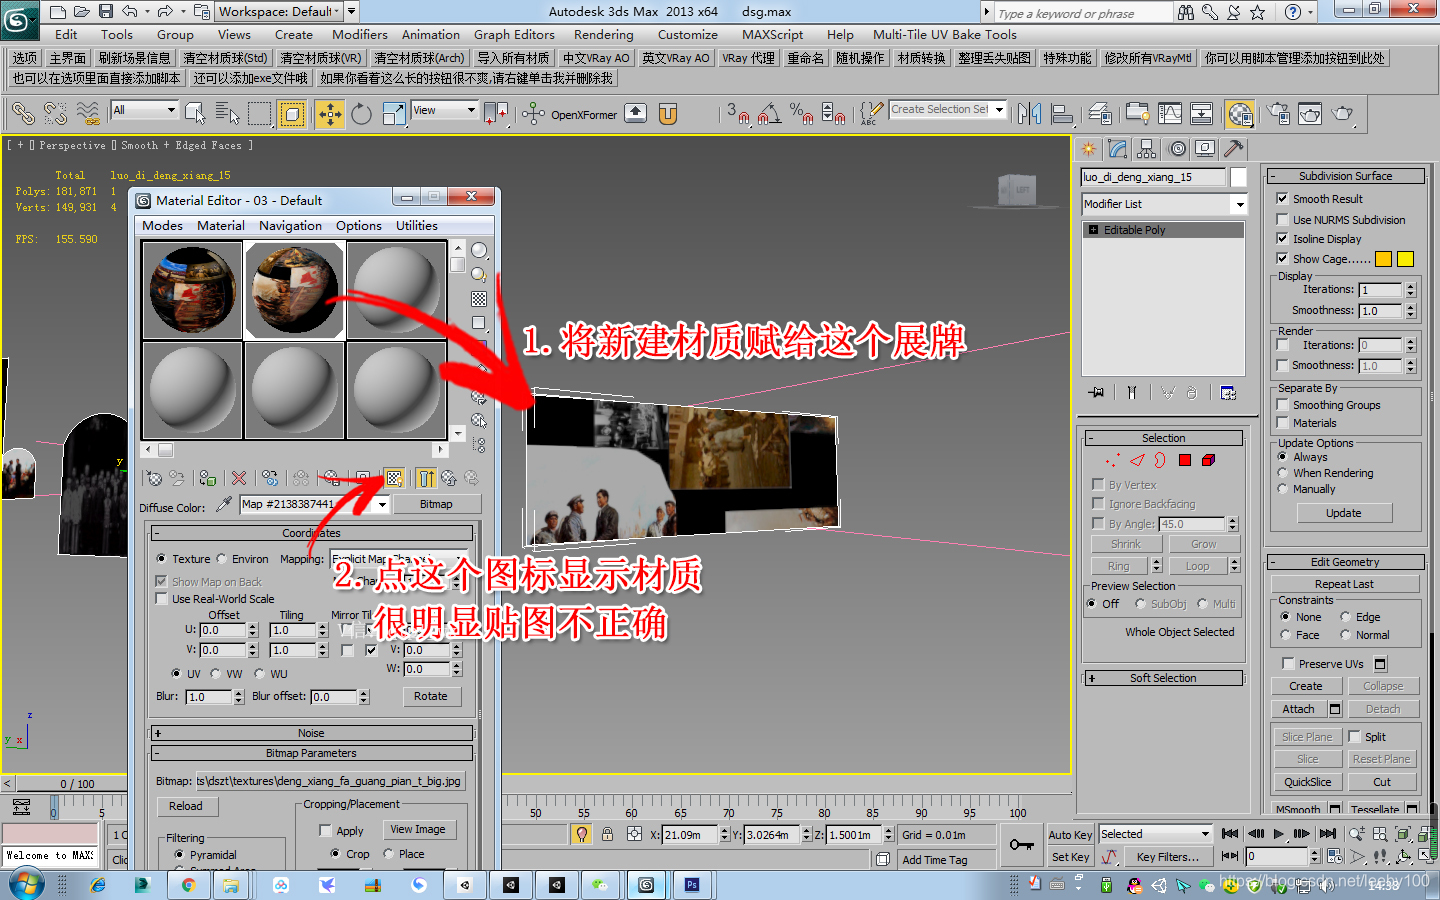Select the Select and Link tool

tap(22, 114)
